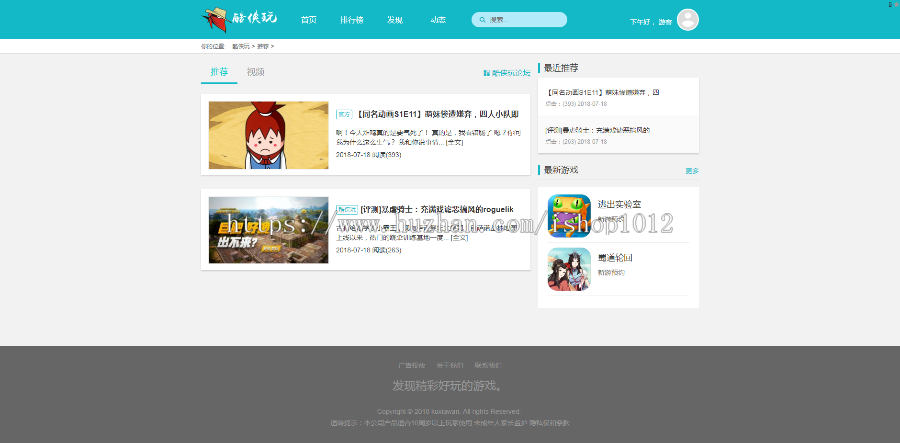
Task: Click 推荐 in the breadcrumb
Action: click(x=262, y=46)
